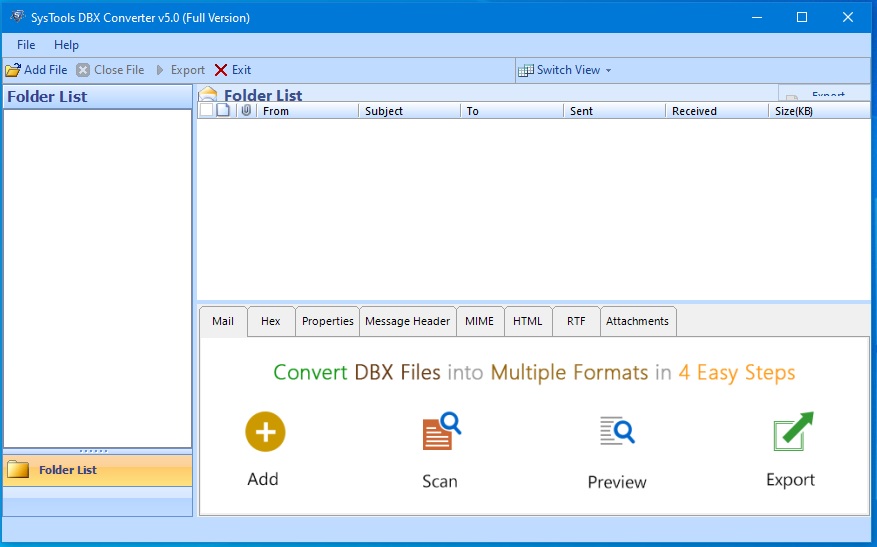This screenshot has height=547, width=877.
Task: Click the red Exit X icon
Action: click(x=221, y=70)
